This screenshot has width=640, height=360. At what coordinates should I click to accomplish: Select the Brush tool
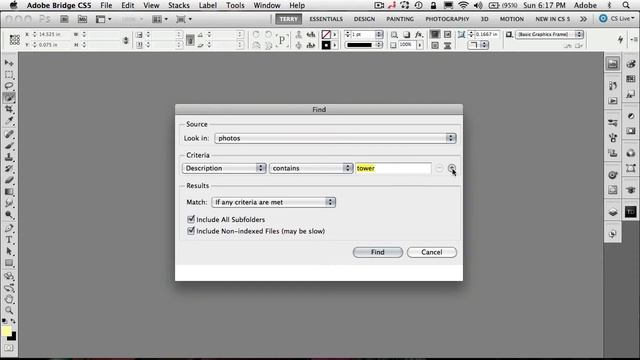(9, 145)
